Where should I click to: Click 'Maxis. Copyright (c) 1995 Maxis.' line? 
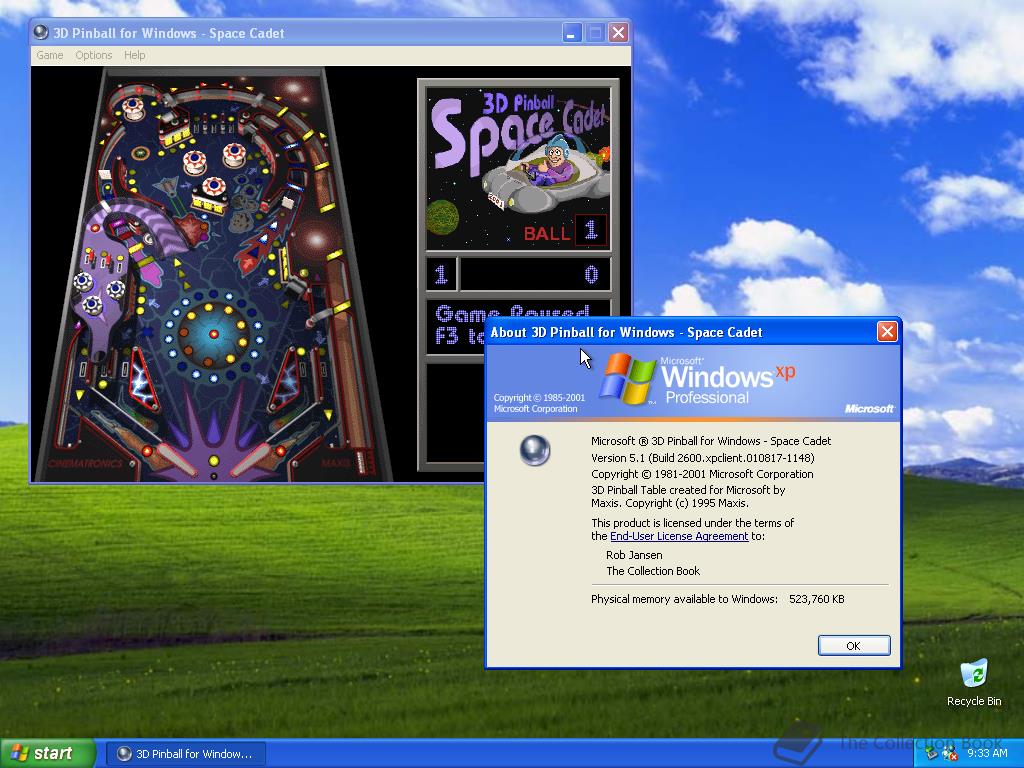tap(669, 504)
